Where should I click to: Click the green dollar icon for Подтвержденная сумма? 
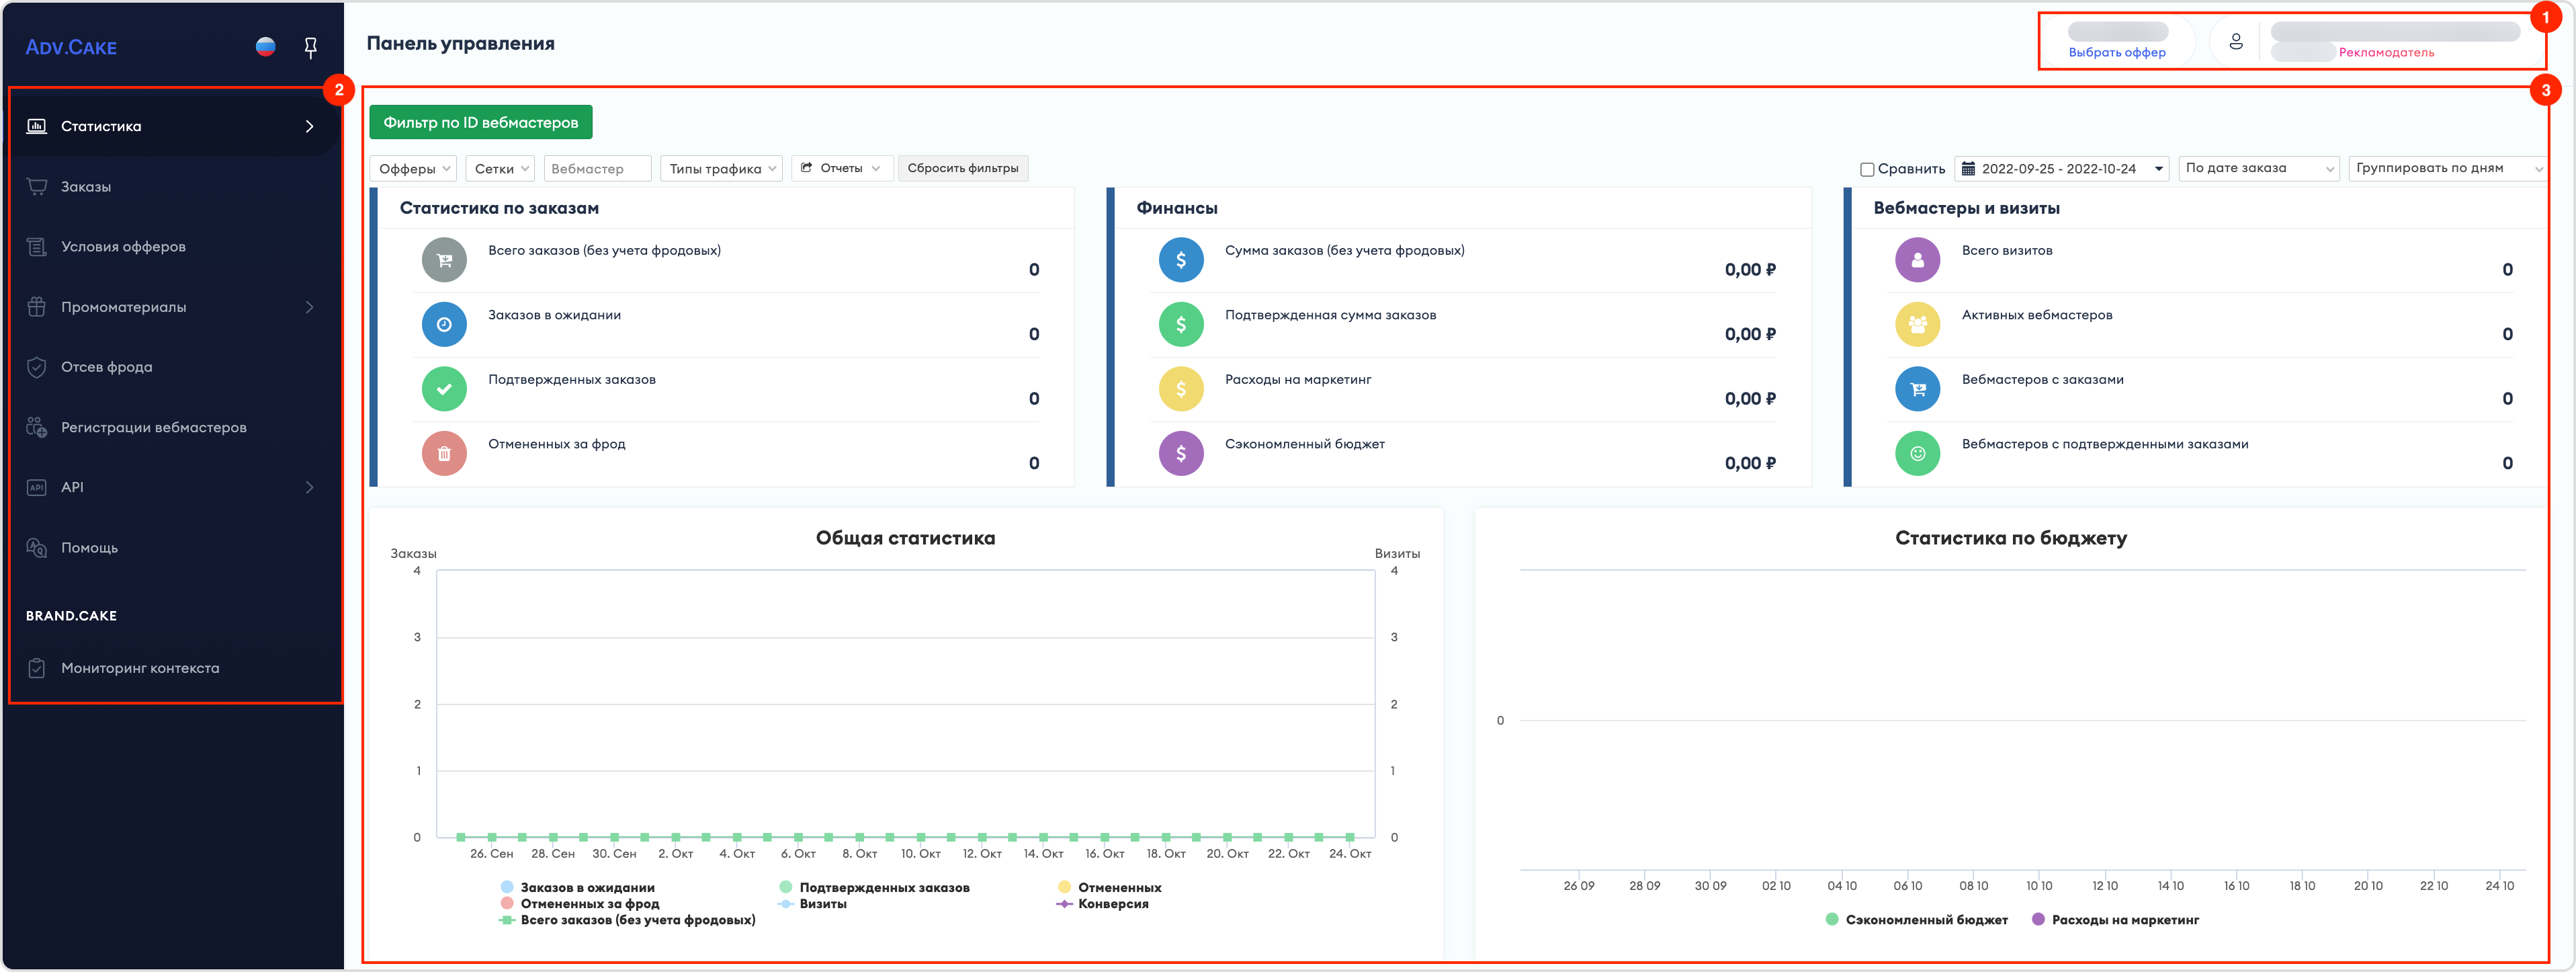point(1181,324)
